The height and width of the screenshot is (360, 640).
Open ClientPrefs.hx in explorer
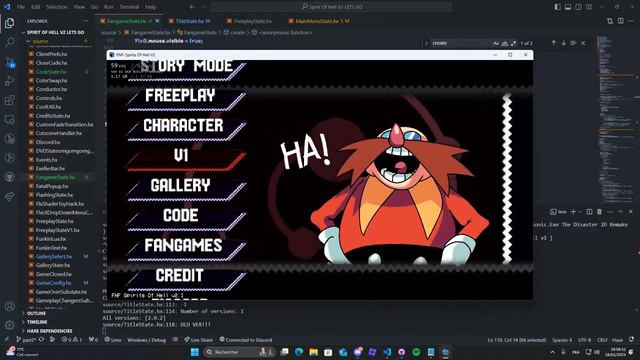[x=51, y=54]
